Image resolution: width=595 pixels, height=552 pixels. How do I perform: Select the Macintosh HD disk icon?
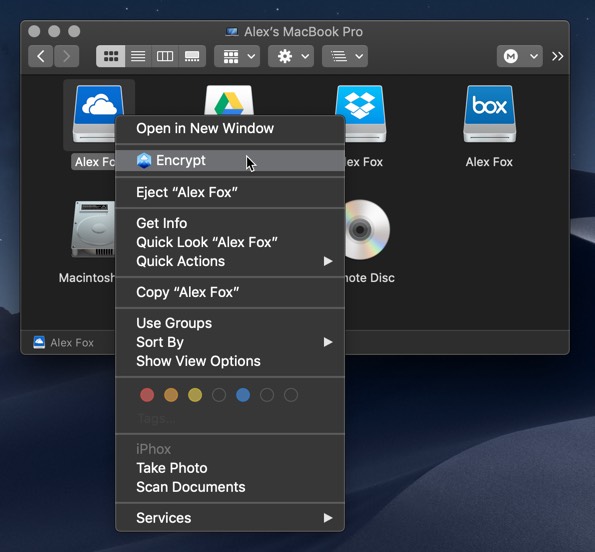[x=93, y=229]
